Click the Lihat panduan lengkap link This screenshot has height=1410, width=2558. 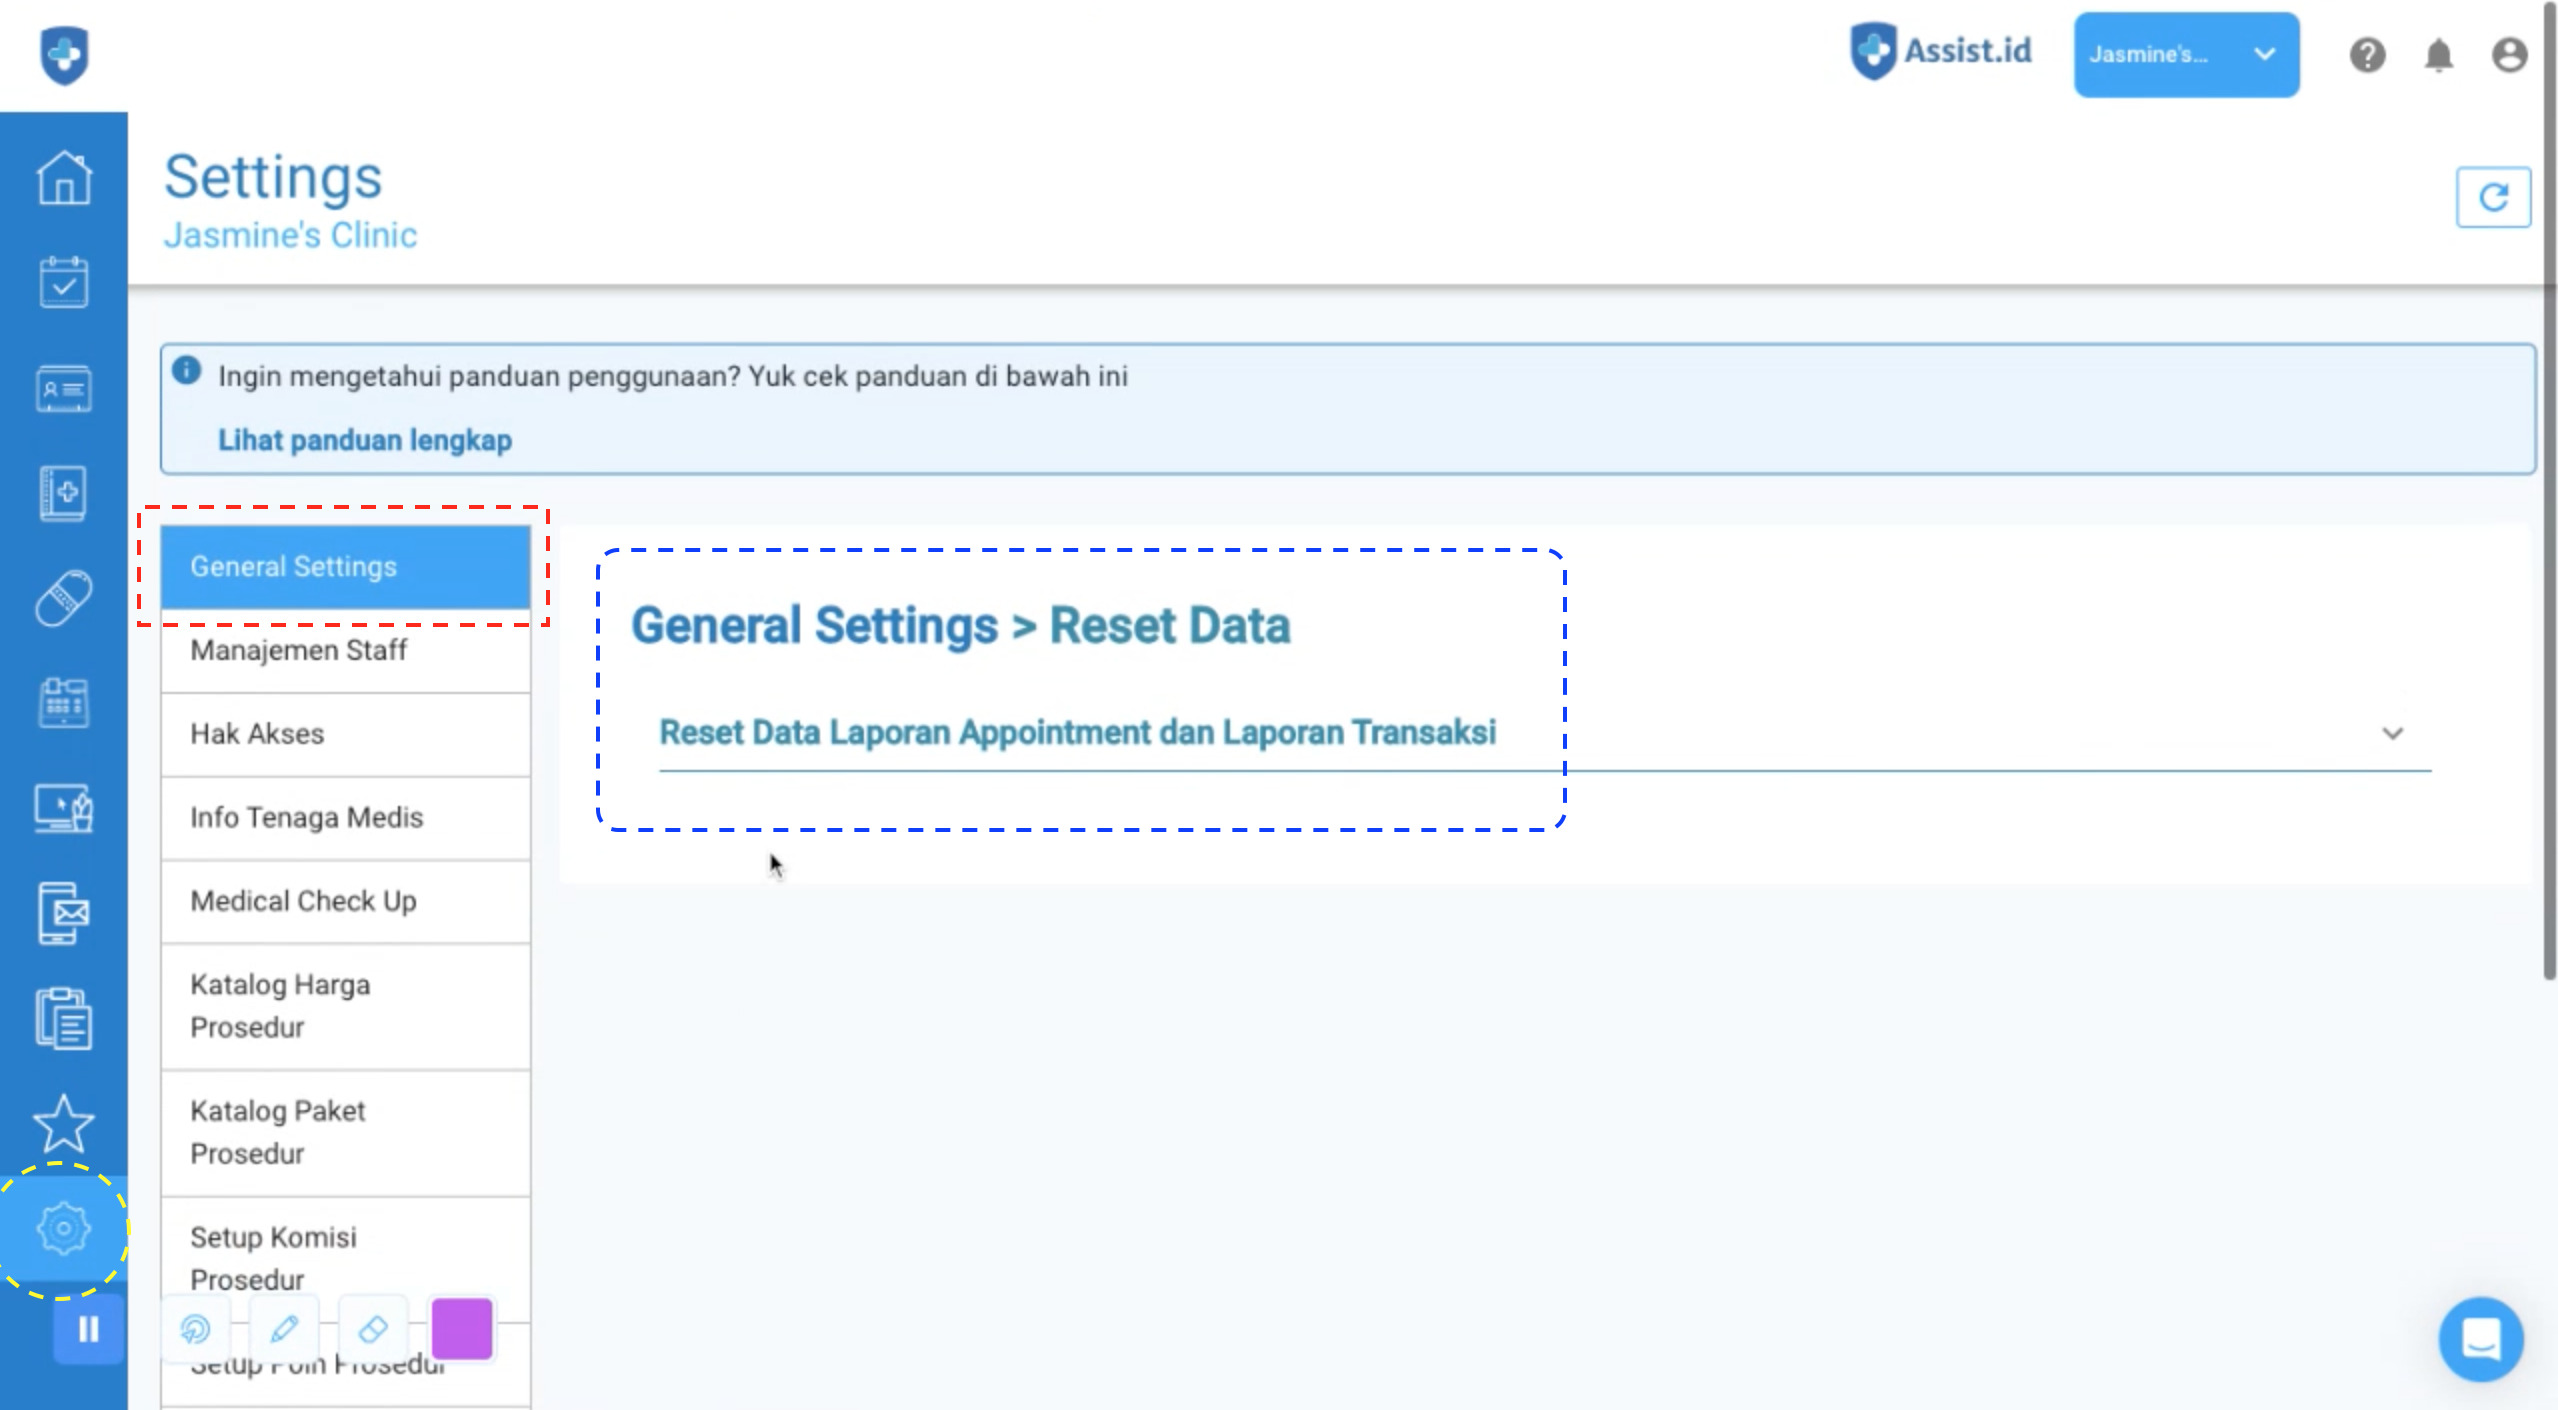(365, 440)
